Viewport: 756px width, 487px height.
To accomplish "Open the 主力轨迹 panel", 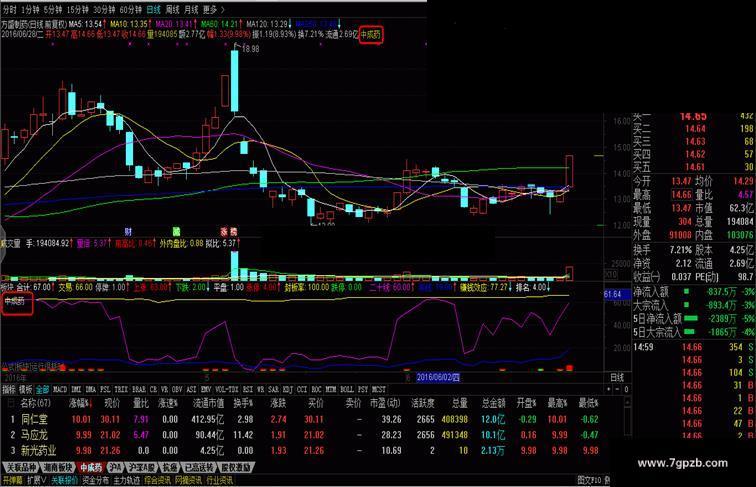I will pos(126,481).
